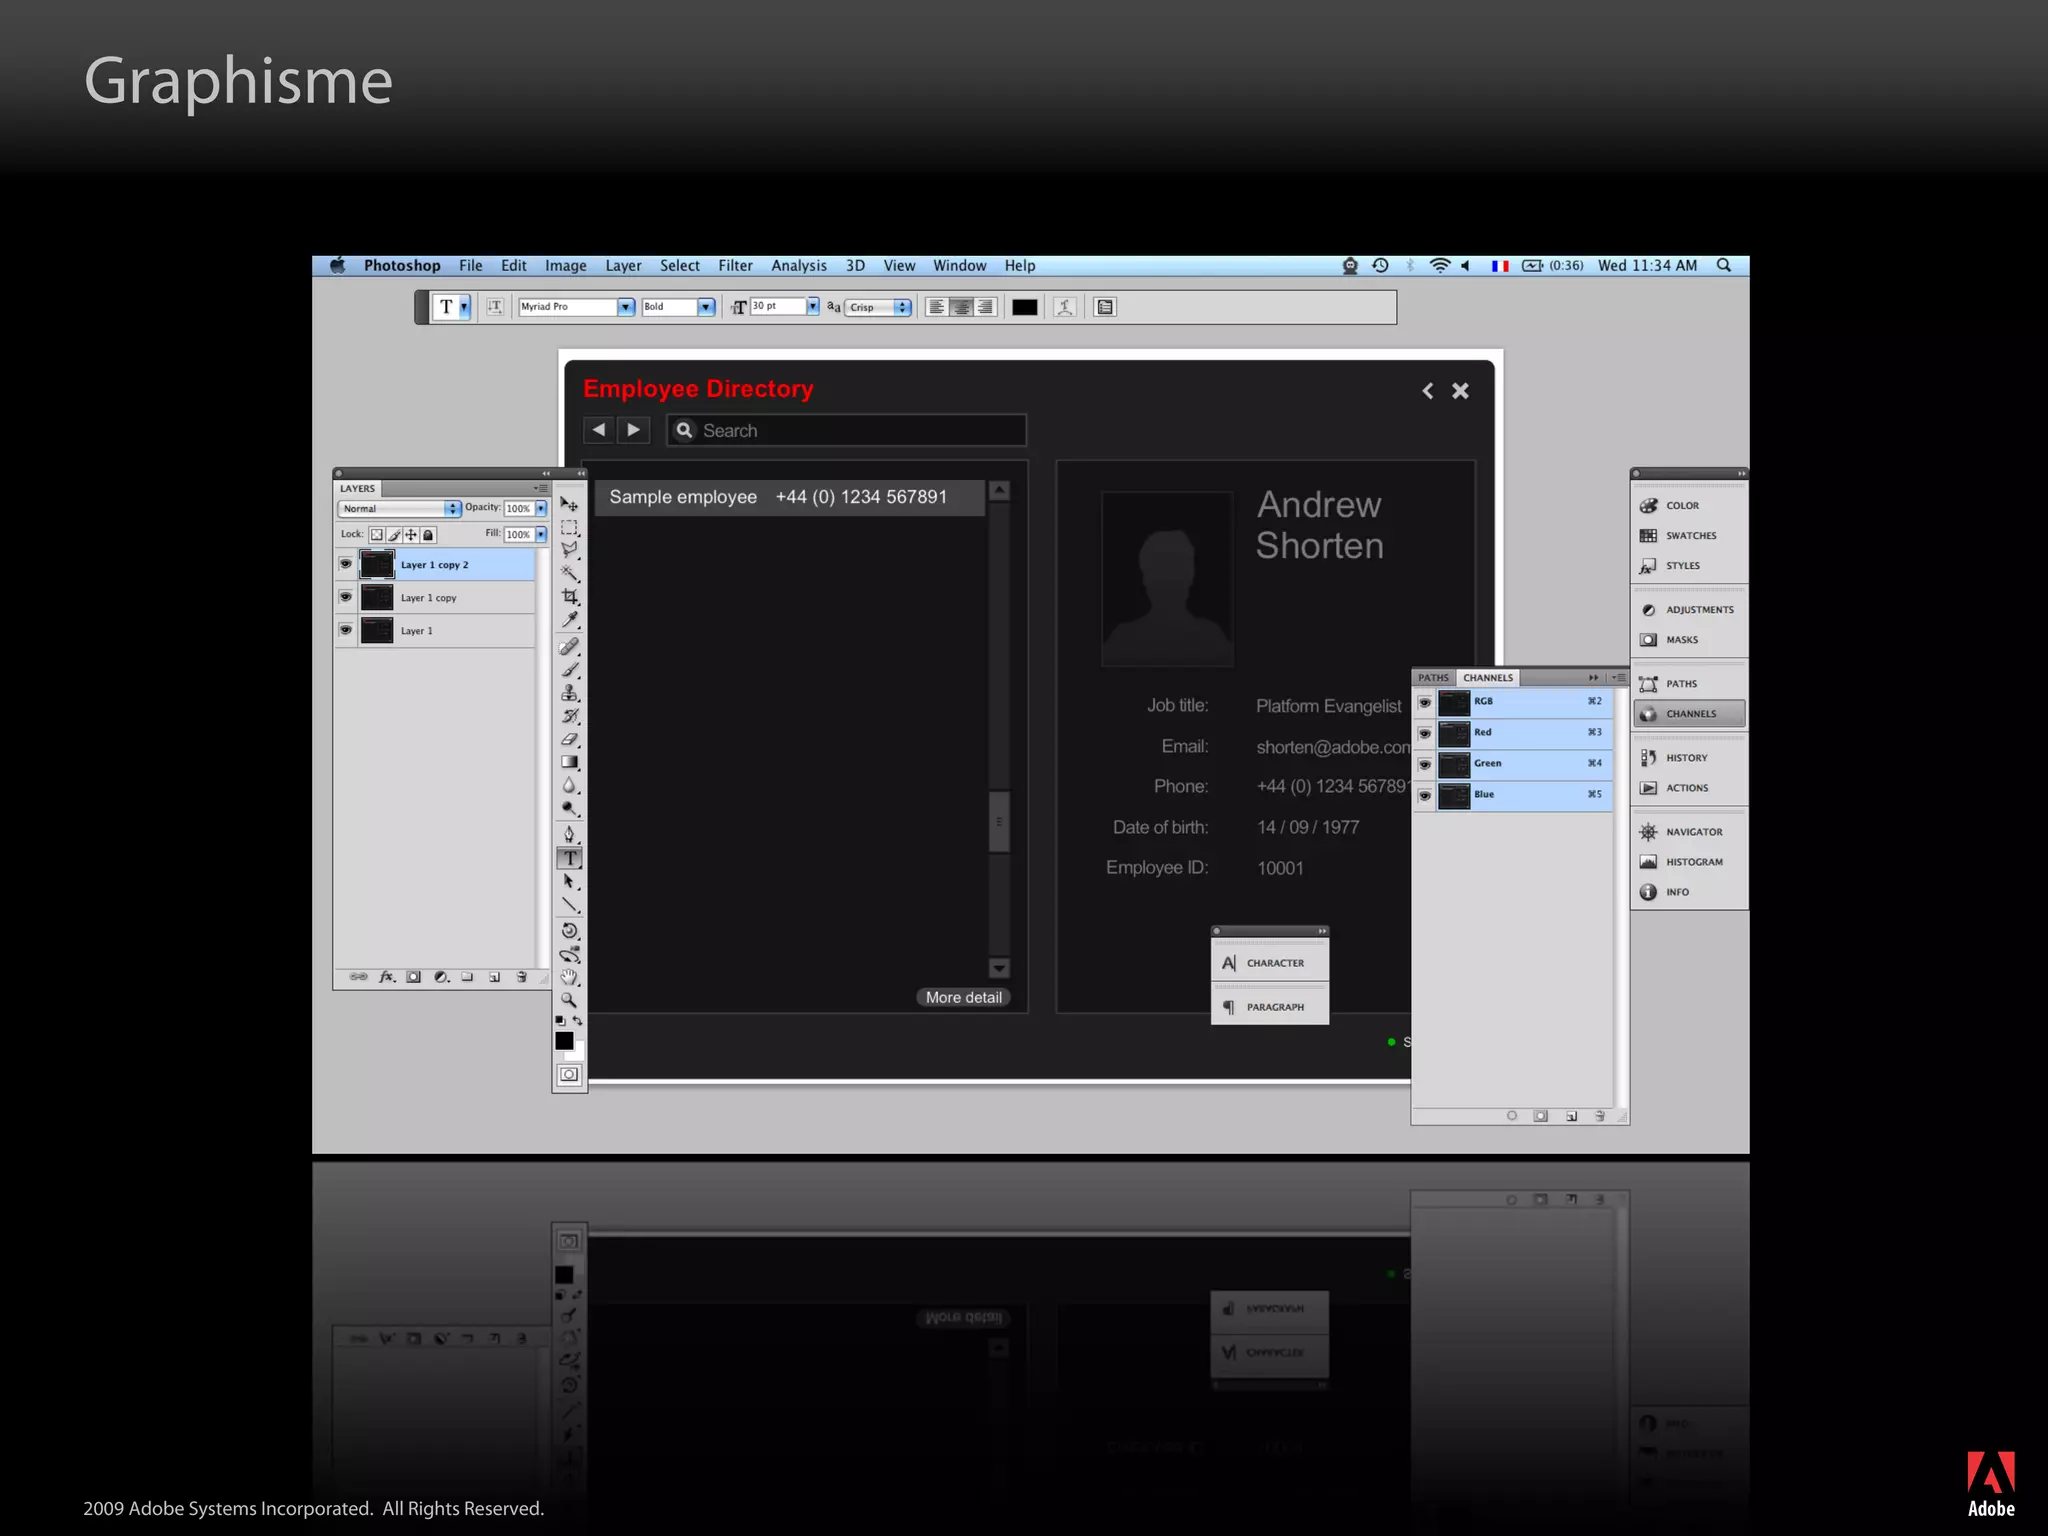Open the Color panel
The image size is (2048, 1536).
click(1689, 506)
